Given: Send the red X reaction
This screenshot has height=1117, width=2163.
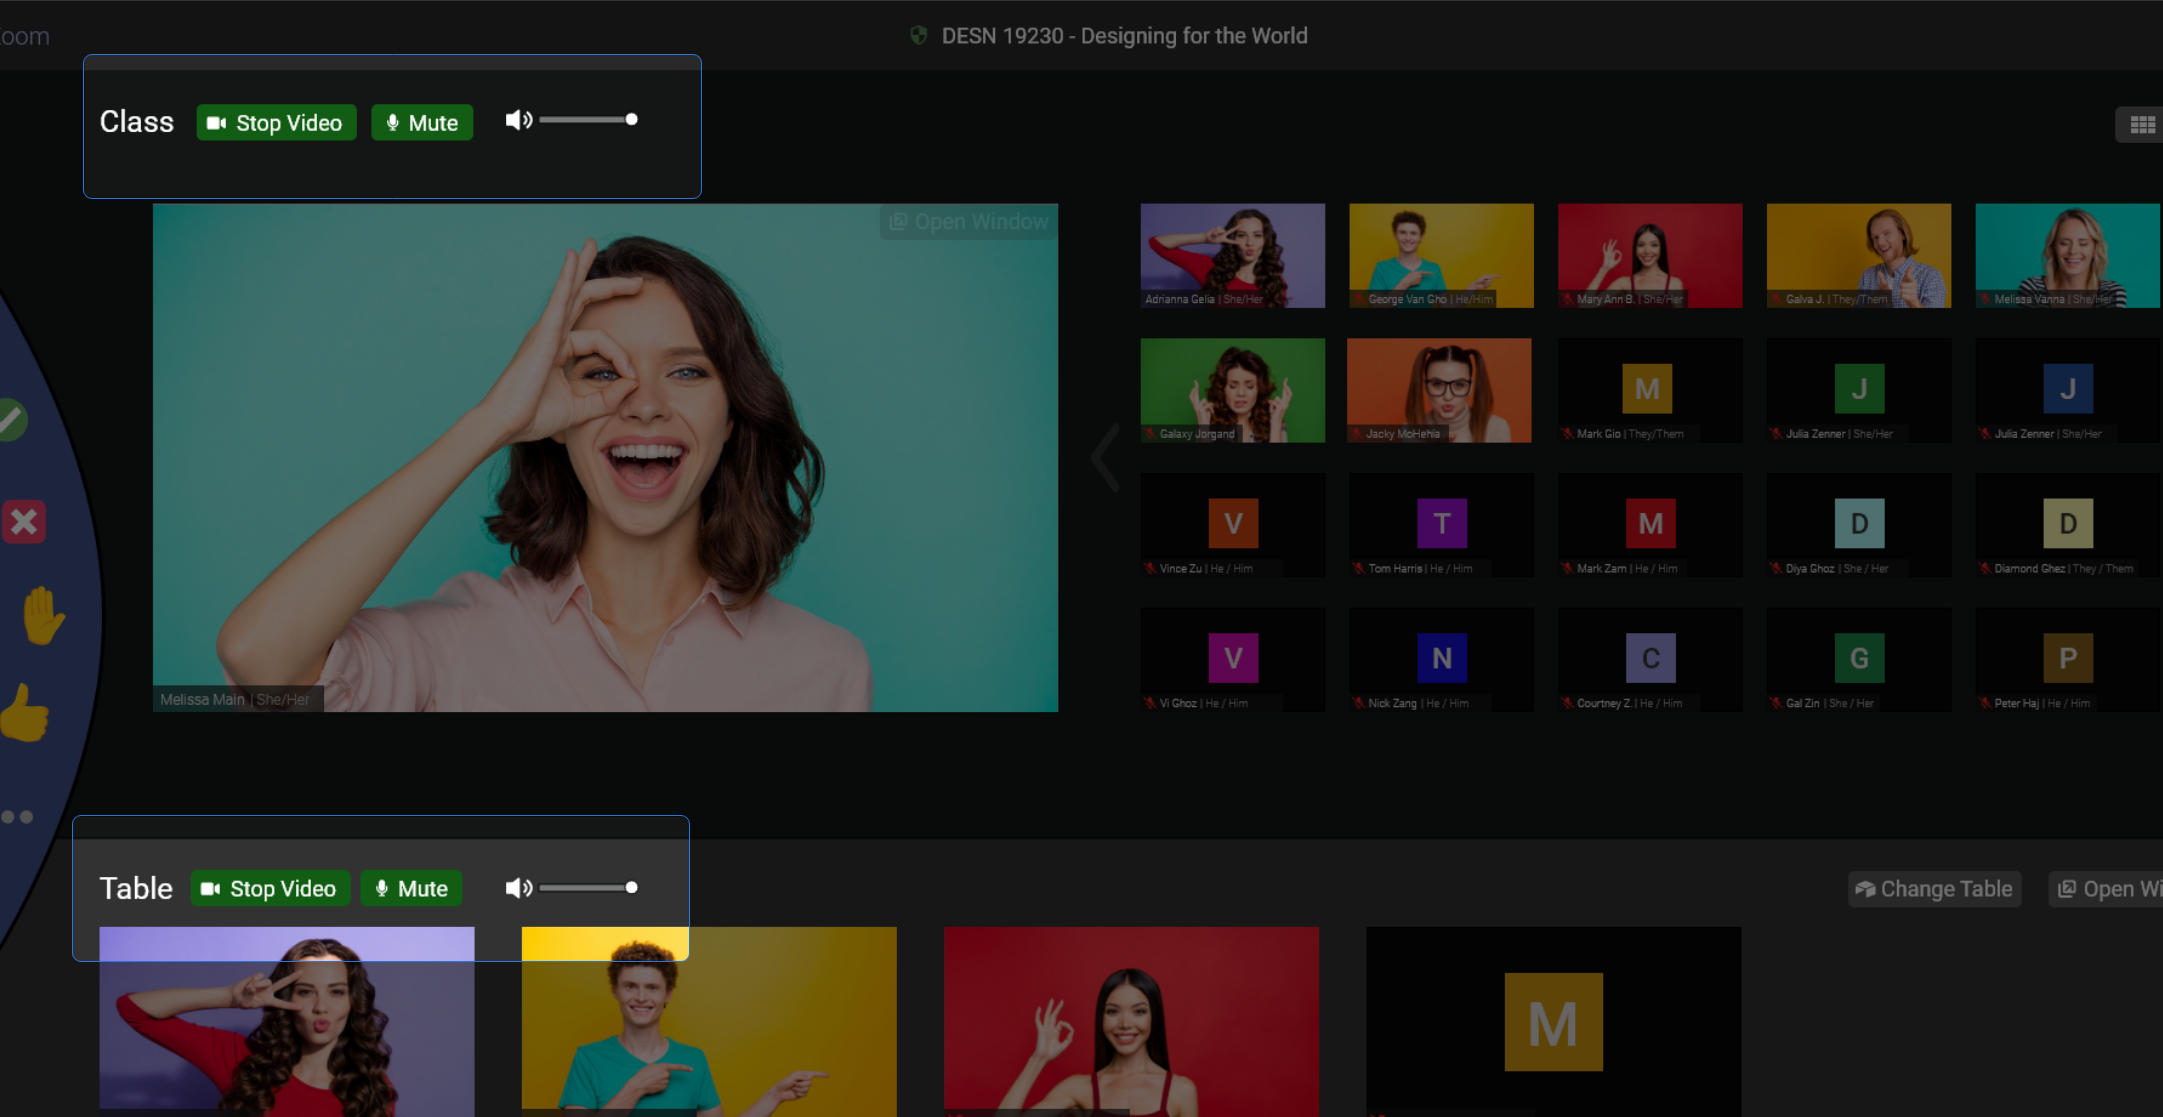Looking at the screenshot, I should click(23, 520).
